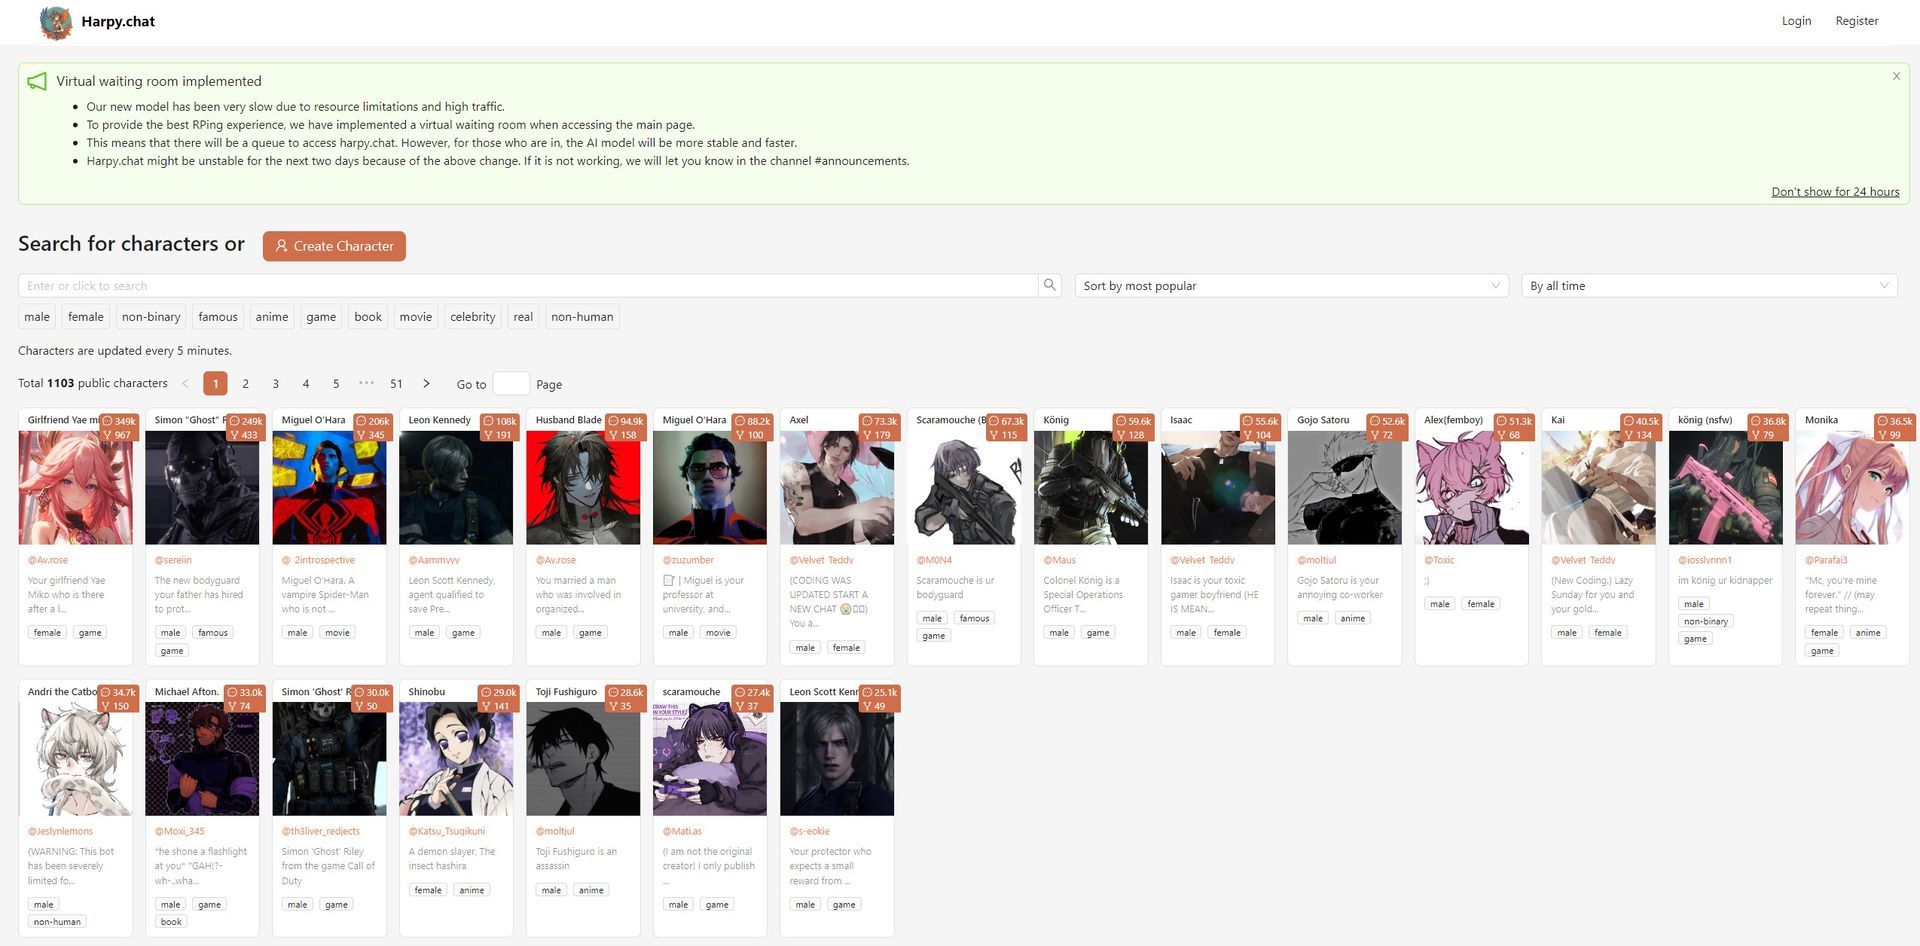Toggle the game filter tag
The width and height of the screenshot is (1920, 946).
point(321,317)
